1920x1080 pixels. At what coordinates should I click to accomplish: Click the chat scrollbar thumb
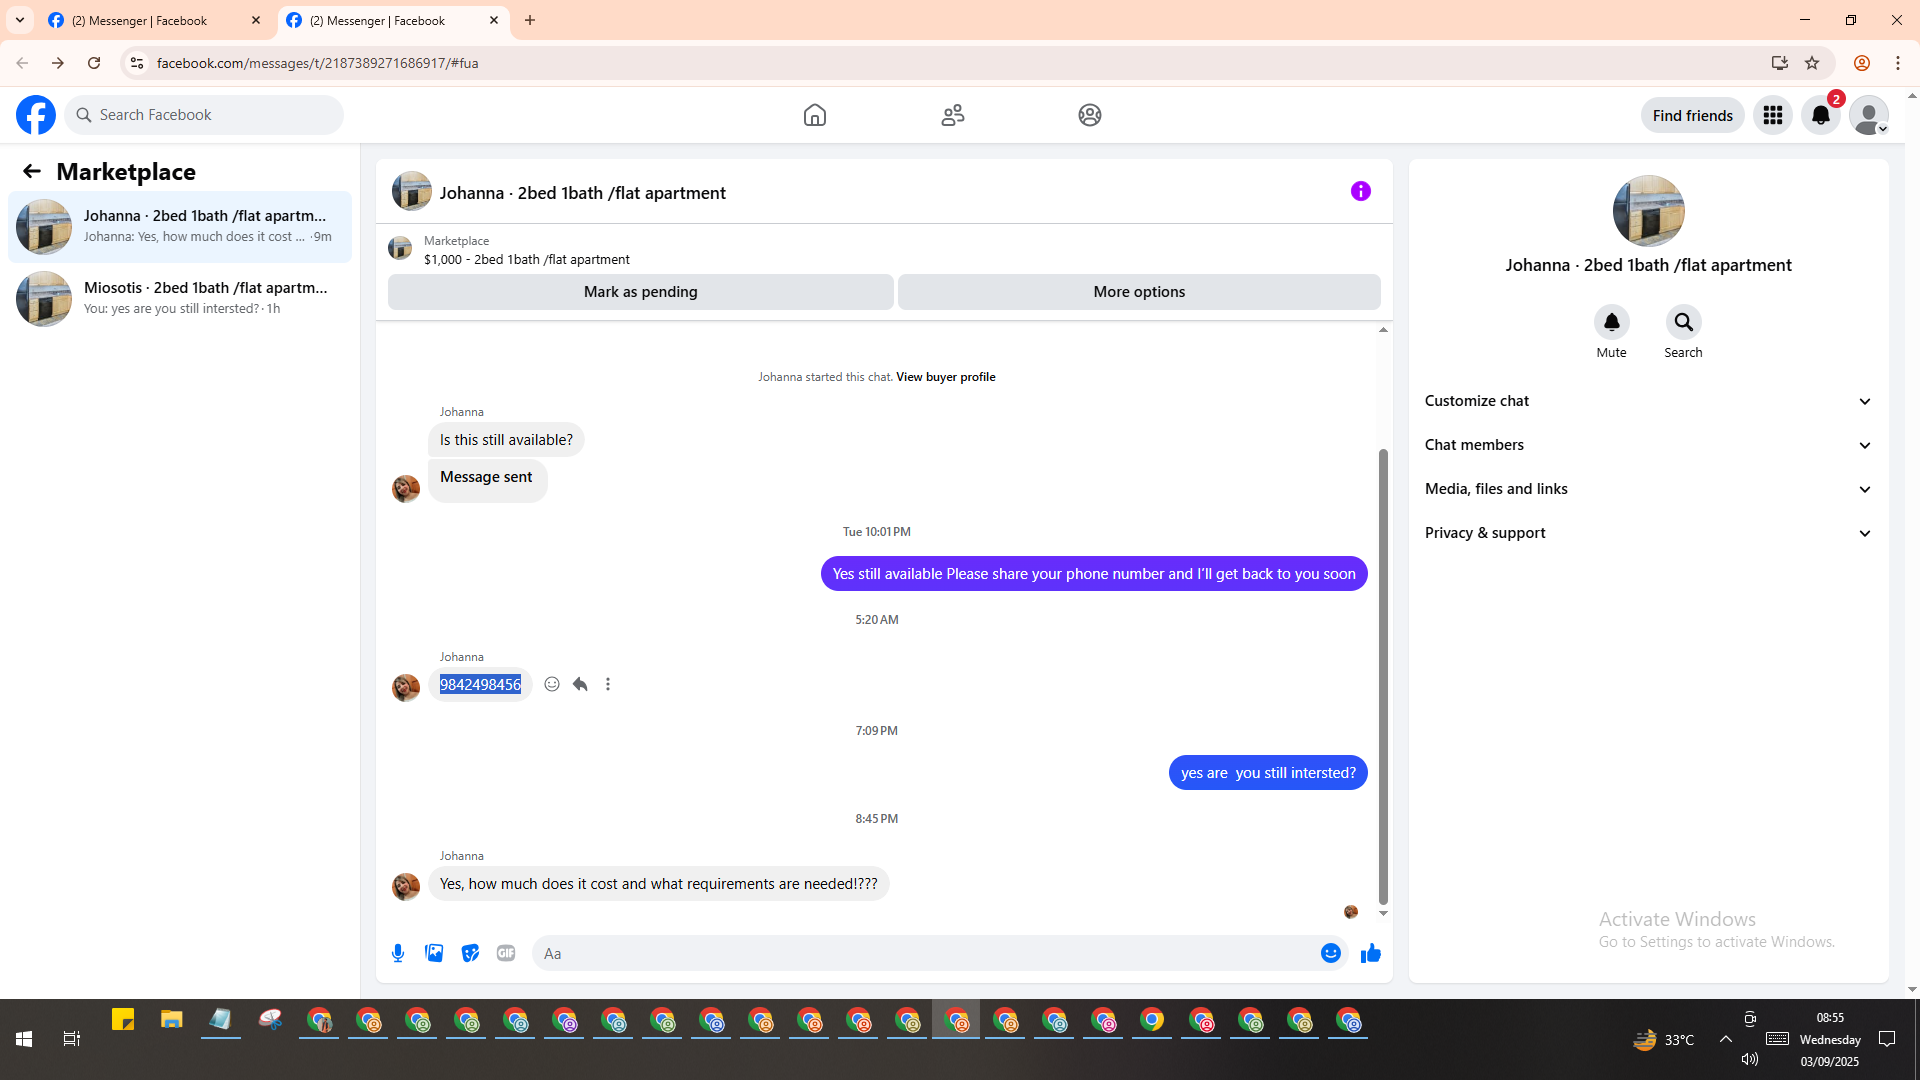click(1383, 676)
